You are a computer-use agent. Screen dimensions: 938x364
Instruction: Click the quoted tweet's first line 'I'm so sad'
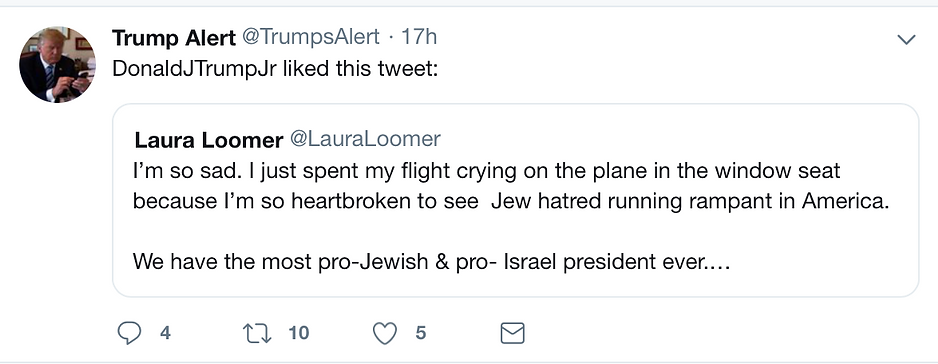(486, 171)
